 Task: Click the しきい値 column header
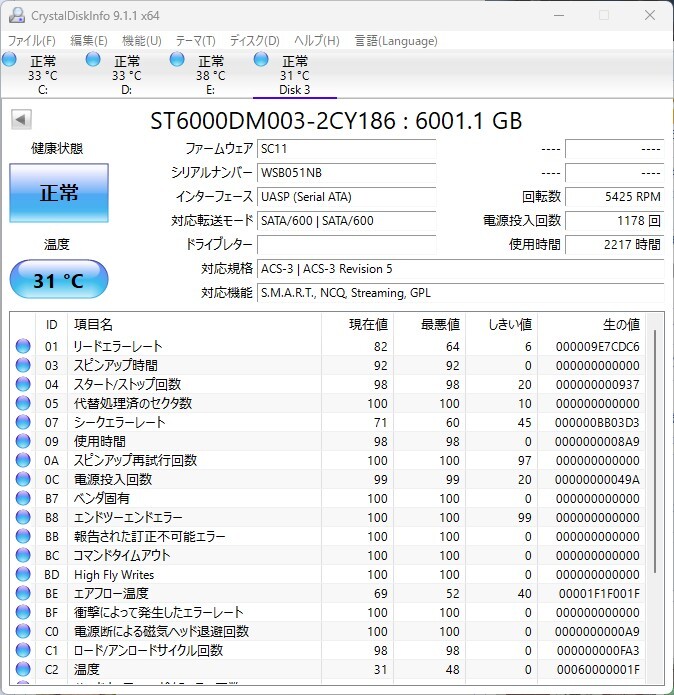pyautogui.click(x=502, y=324)
